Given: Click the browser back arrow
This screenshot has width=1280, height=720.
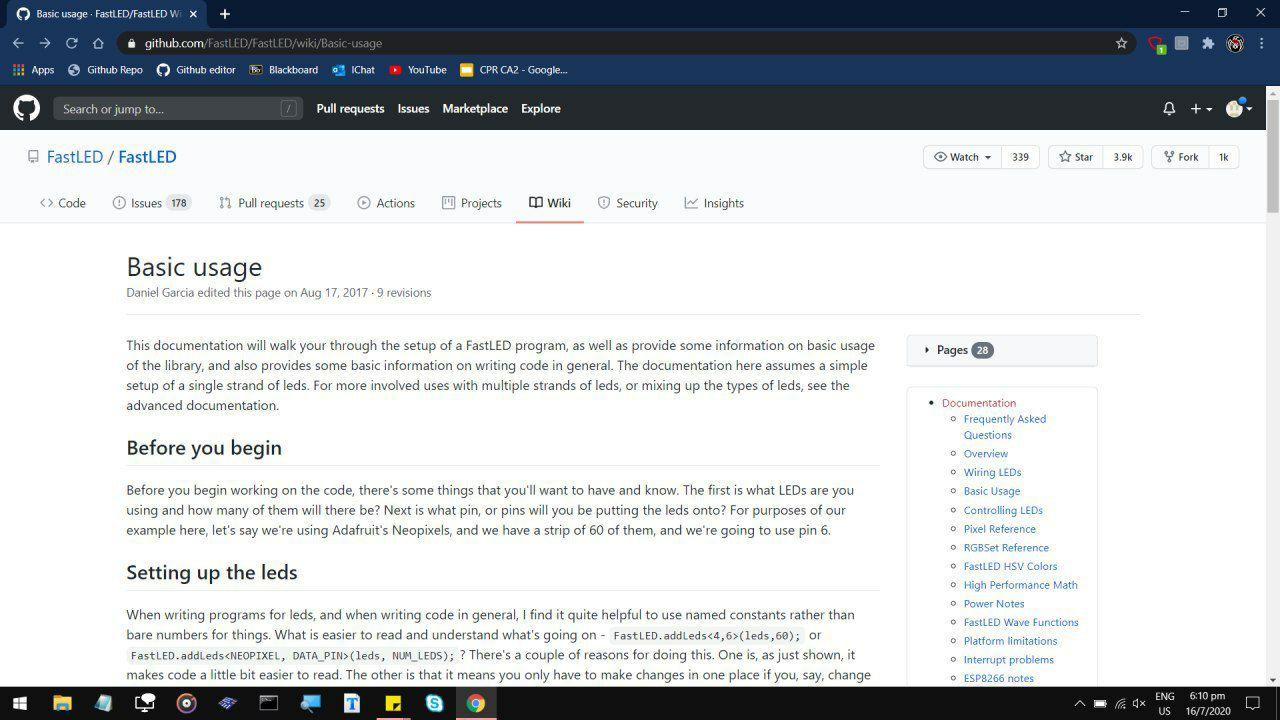Looking at the screenshot, I should click(x=18, y=43).
